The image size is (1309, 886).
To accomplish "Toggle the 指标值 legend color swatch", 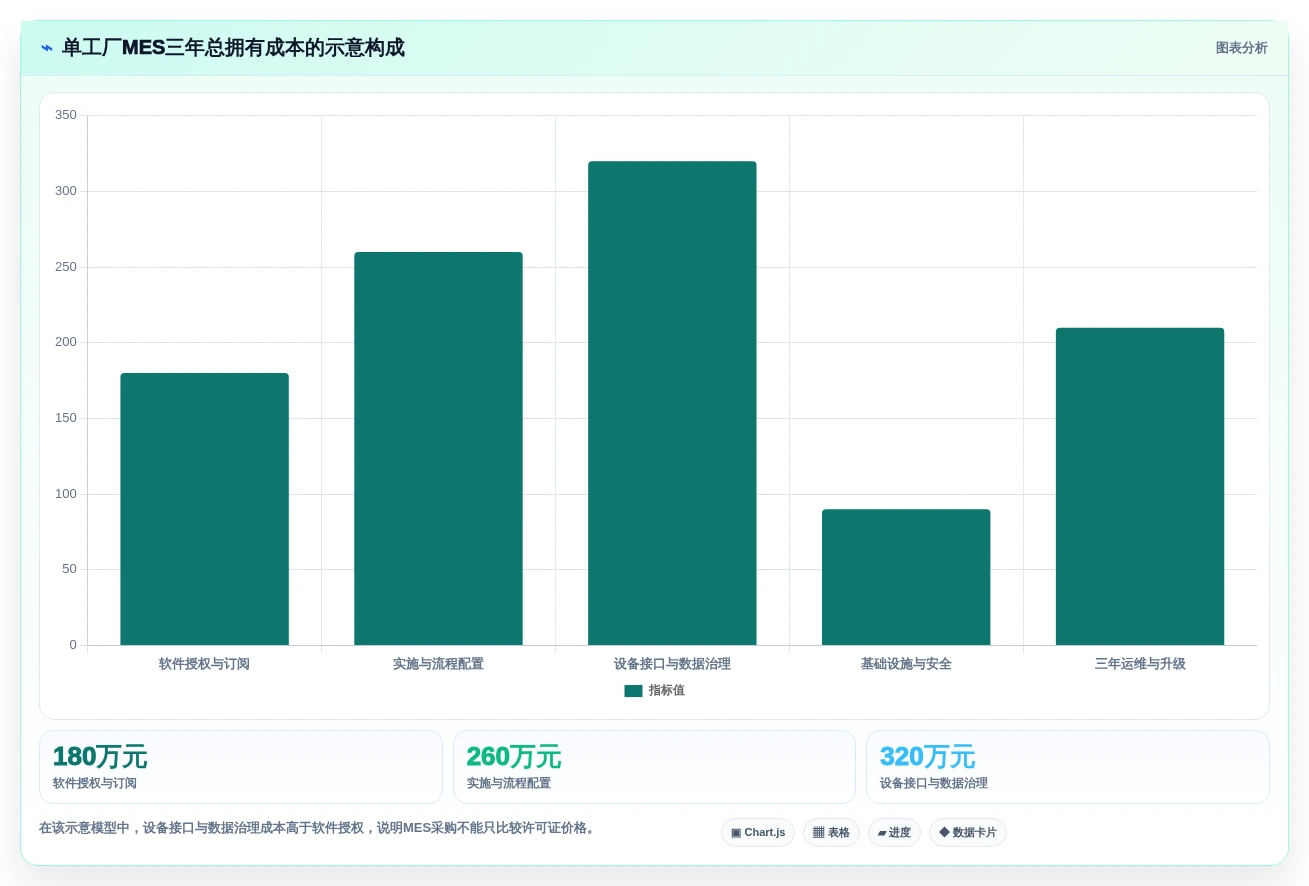I will coord(633,691).
